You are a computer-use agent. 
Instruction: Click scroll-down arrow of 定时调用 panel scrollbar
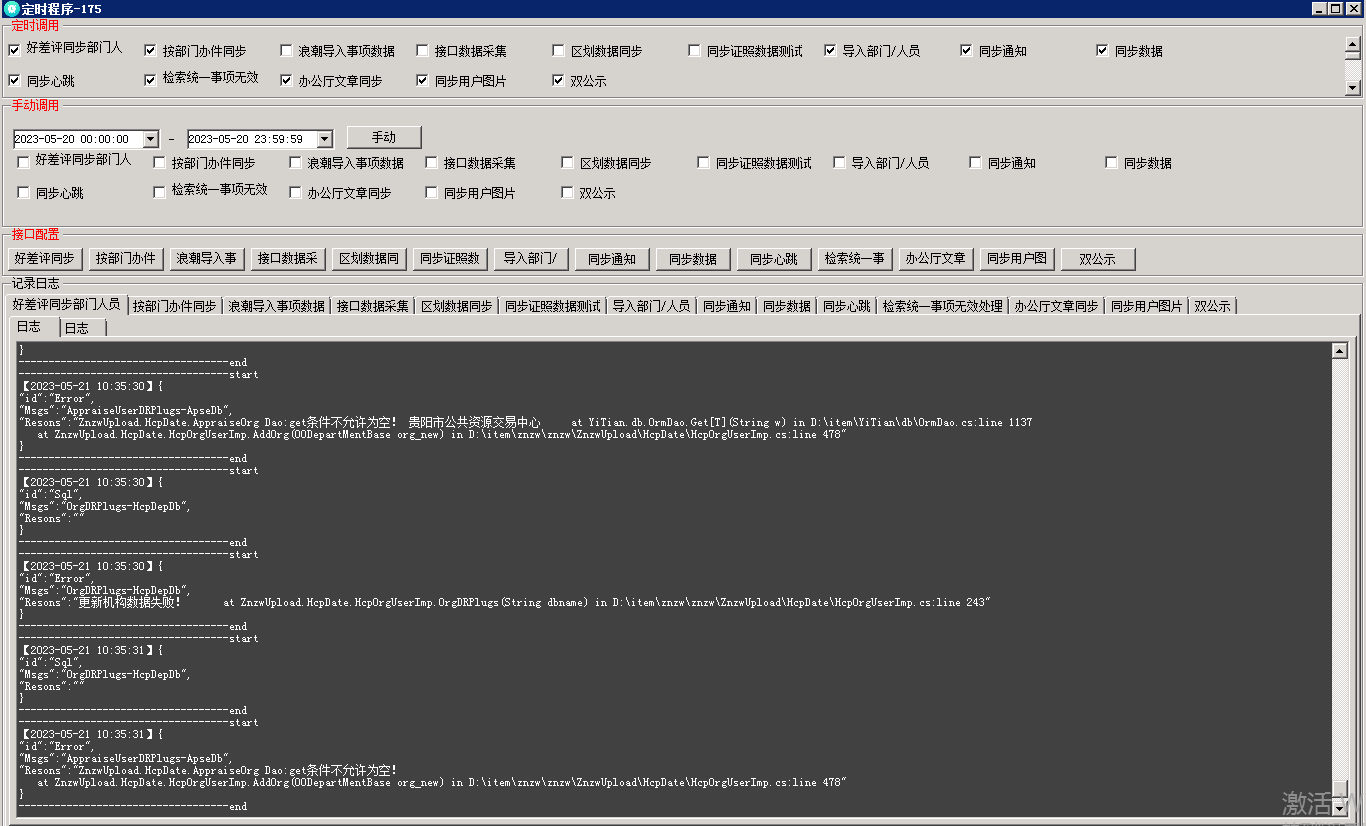pos(1353,88)
